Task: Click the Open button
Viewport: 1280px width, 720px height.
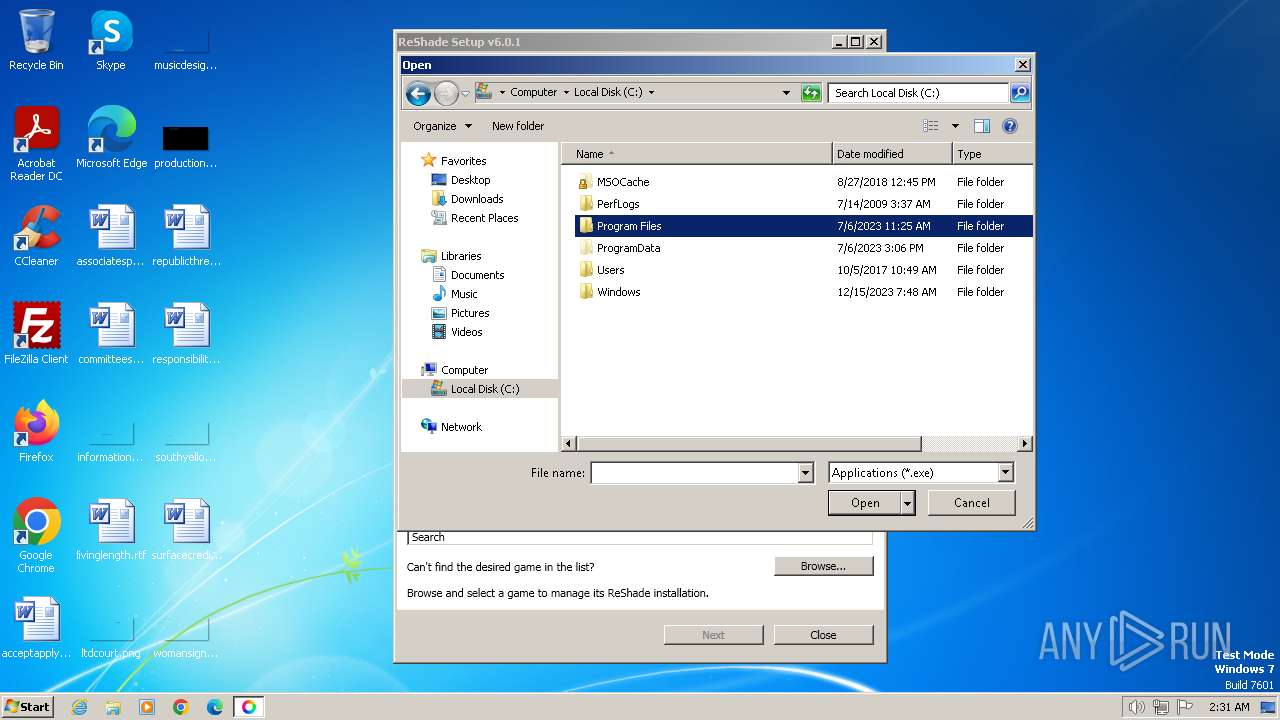Action: click(865, 503)
